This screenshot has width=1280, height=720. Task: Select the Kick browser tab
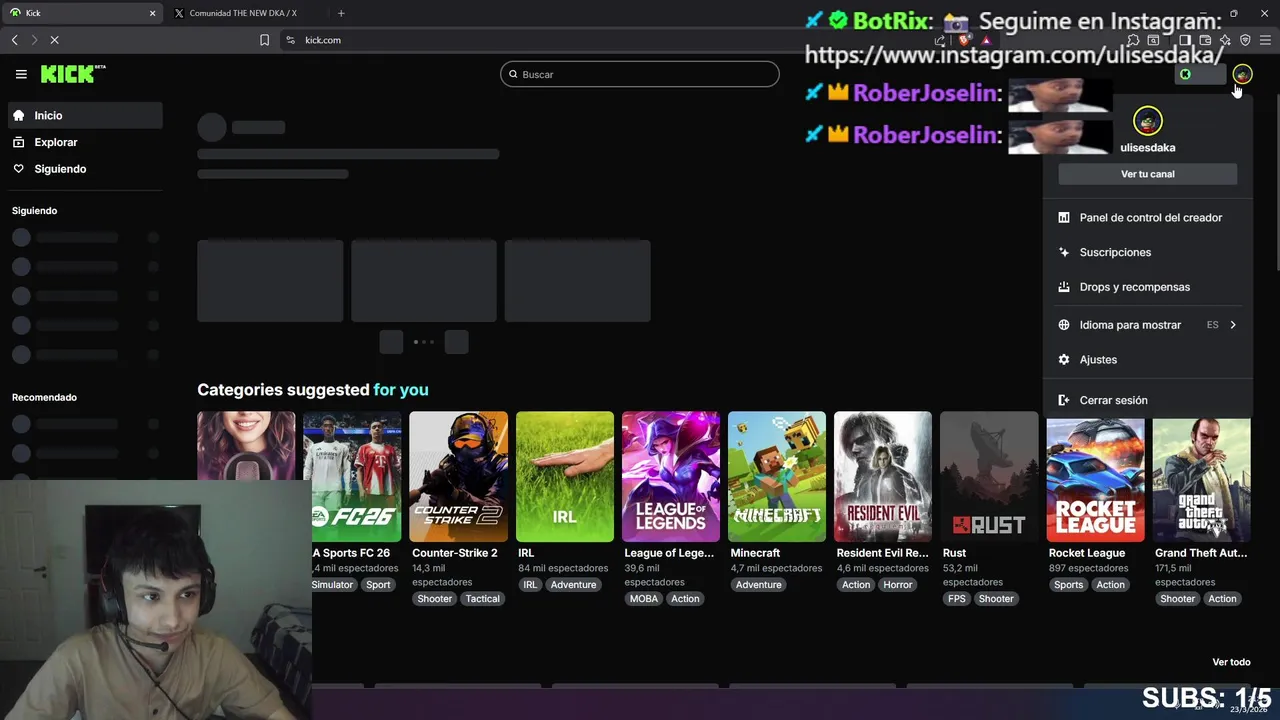pyautogui.click(x=82, y=13)
